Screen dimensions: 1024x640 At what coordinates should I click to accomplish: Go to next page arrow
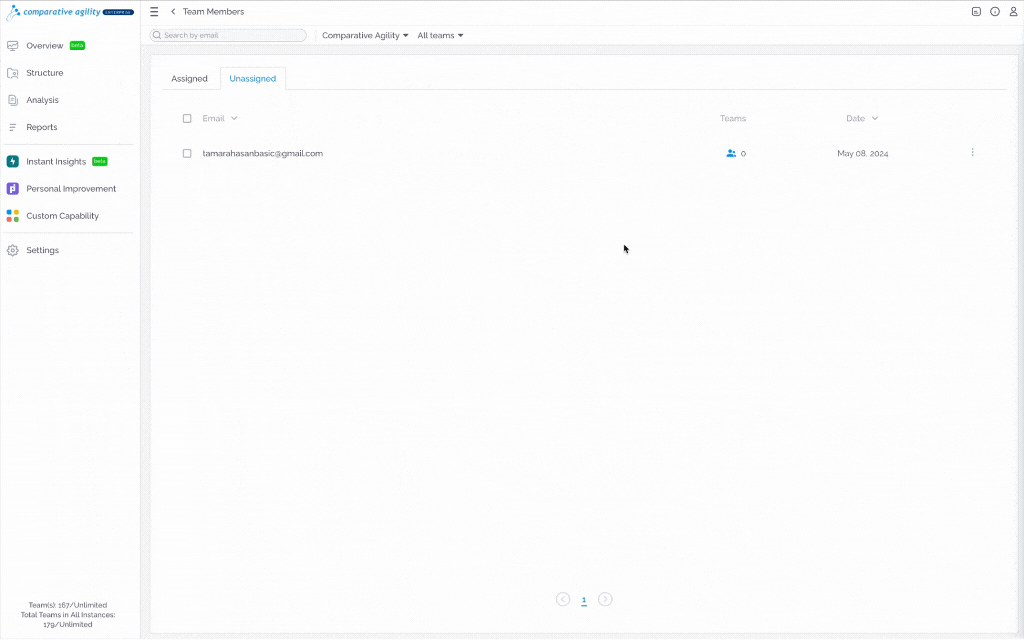tap(605, 599)
